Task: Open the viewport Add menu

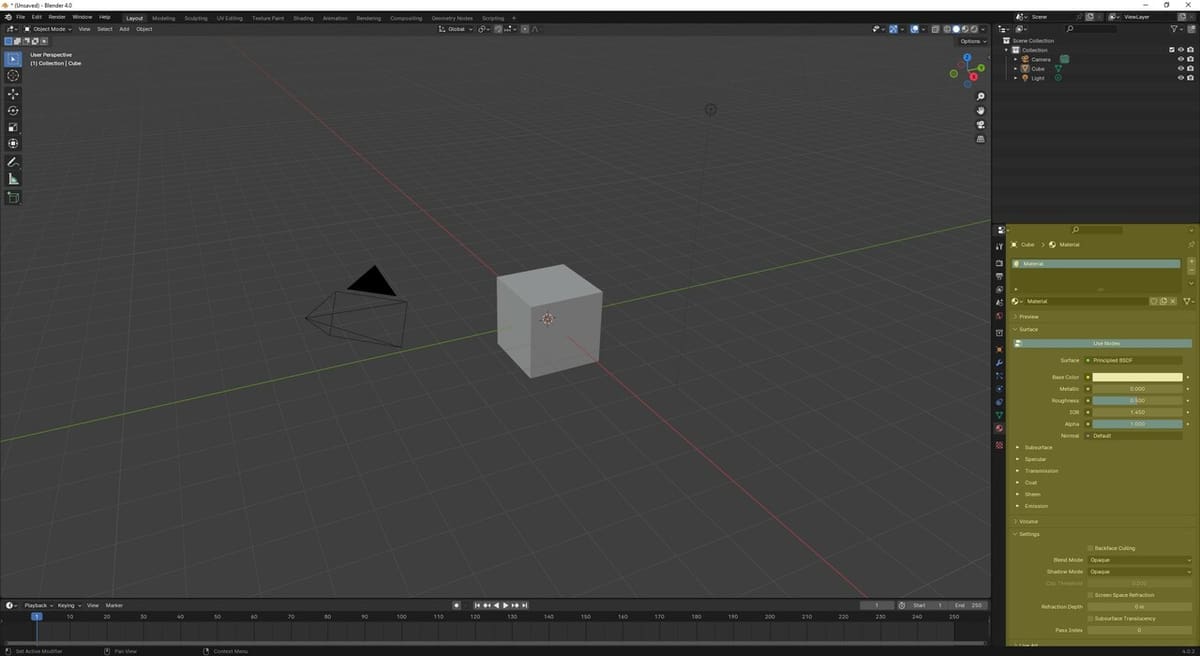Action: click(x=124, y=29)
